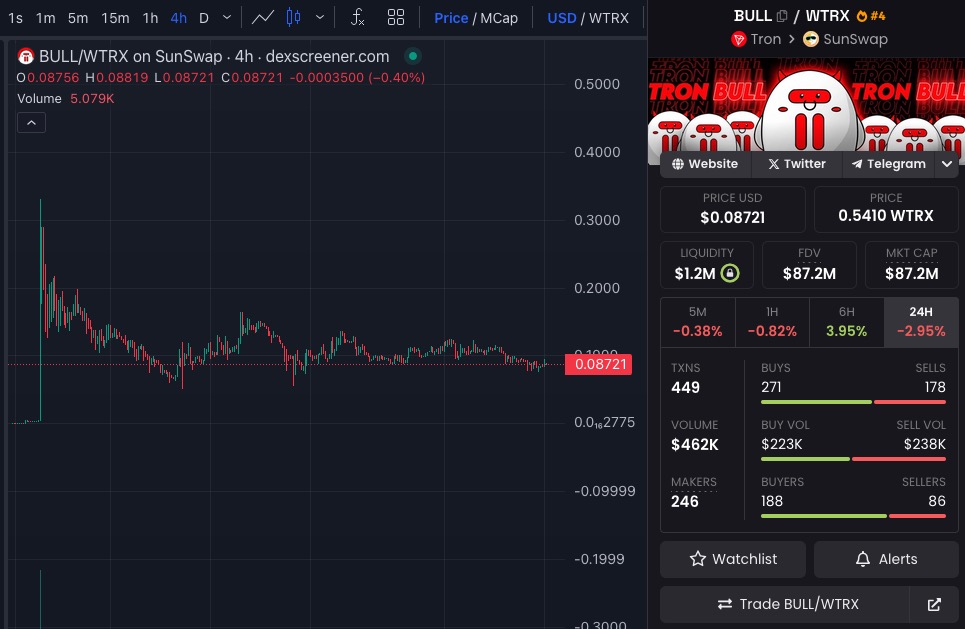Open the indicators fx menu
The width and height of the screenshot is (965, 629).
click(x=358, y=18)
